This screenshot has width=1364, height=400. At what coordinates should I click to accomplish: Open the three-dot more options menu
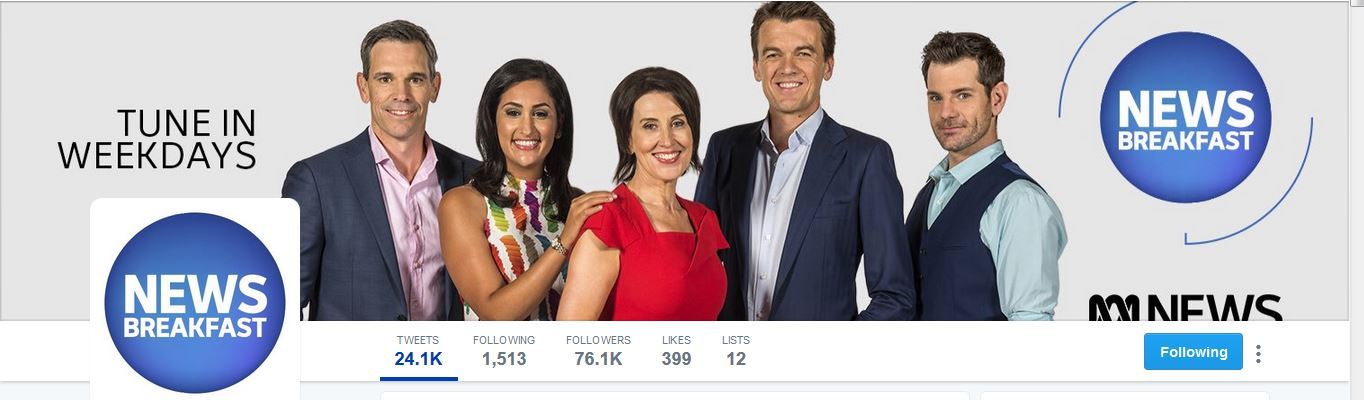1258,353
